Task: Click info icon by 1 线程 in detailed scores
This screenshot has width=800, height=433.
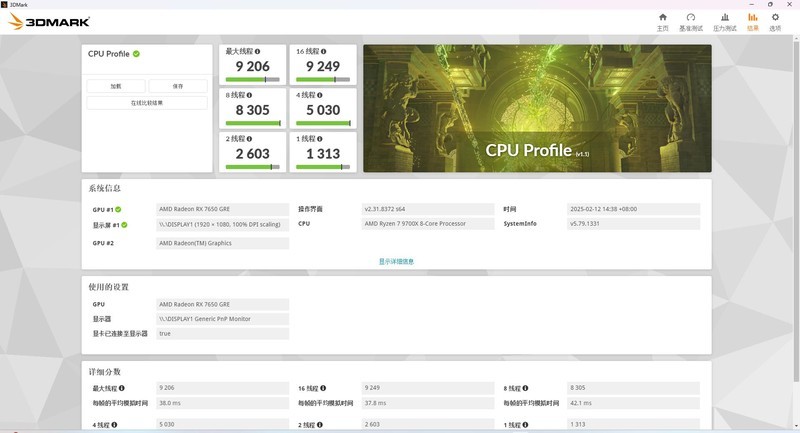Action: coord(526,425)
